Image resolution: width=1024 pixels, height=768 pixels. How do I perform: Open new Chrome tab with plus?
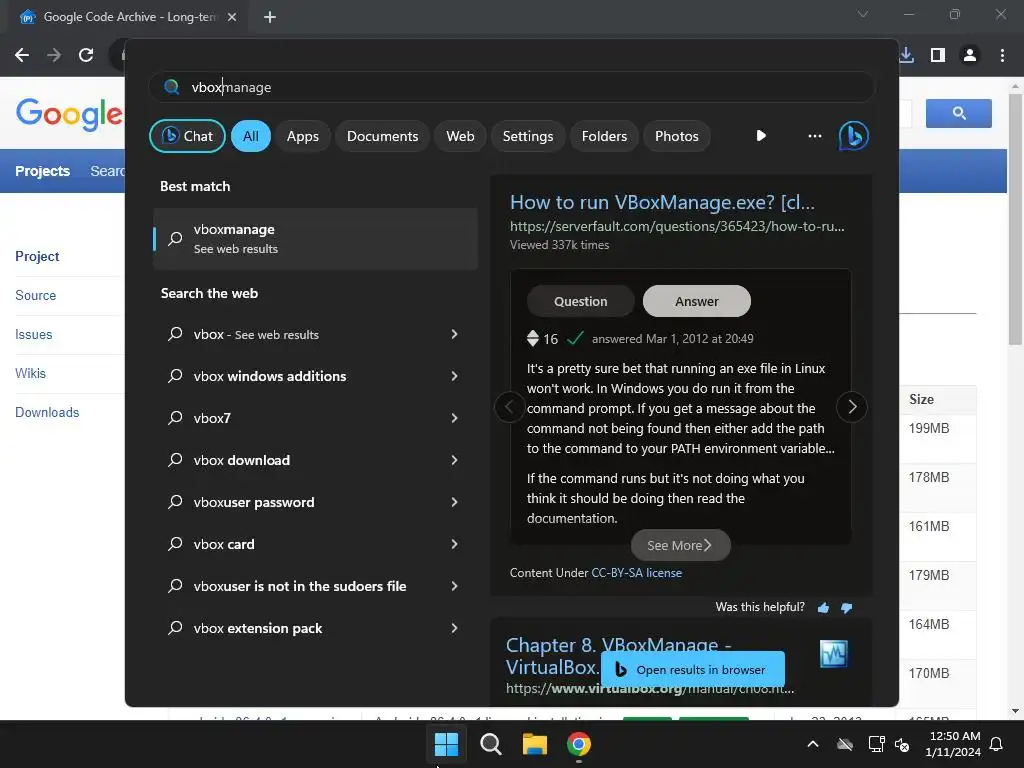270,17
